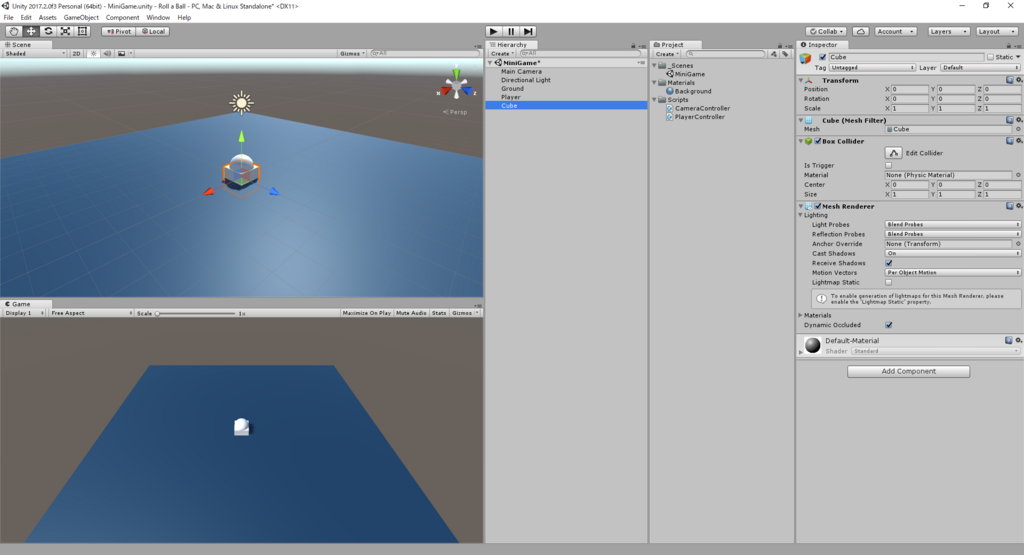Disable Box Collider component checkbox
This screenshot has width=1024, height=555.
pyautogui.click(x=818, y=141)
